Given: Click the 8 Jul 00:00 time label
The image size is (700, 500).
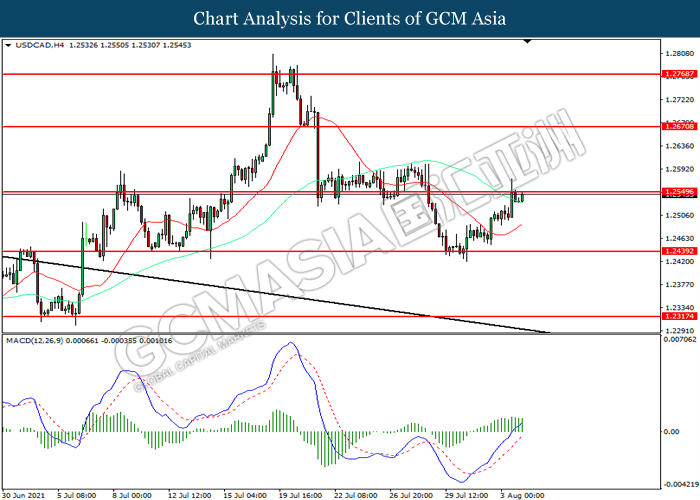Looking at the screenshot, I should point(132,496).
